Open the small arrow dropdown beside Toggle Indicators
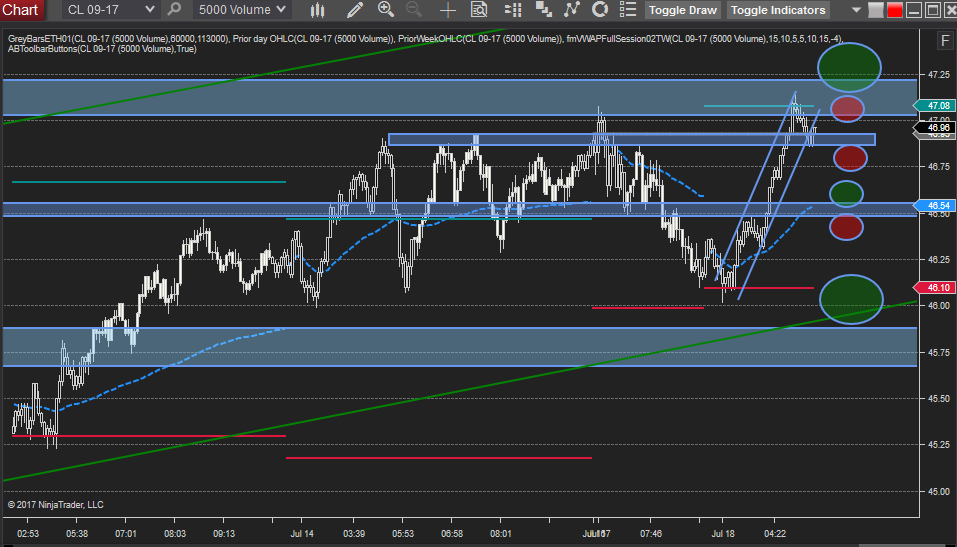Screen dimensions: 957x547 [856, 10]
